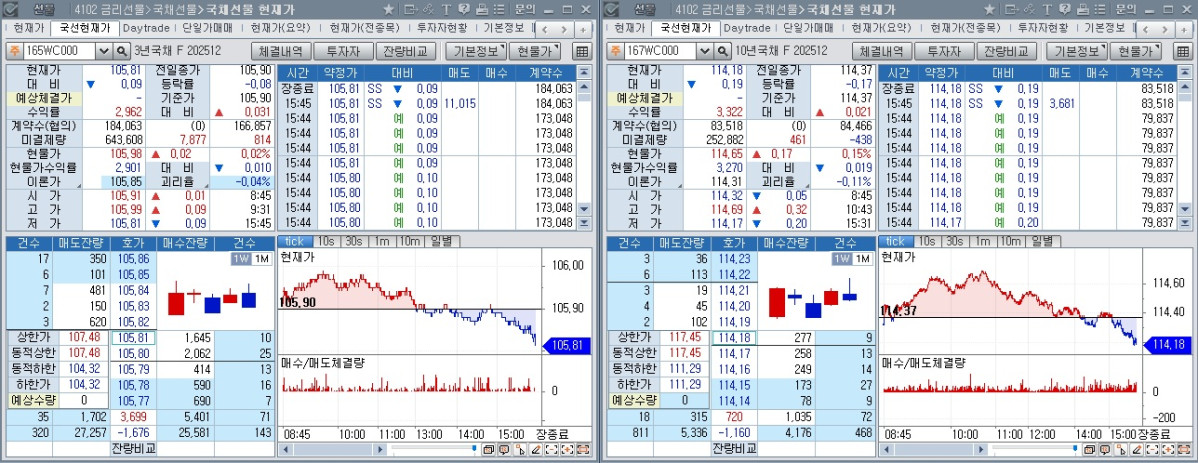Click 체결내역 button in right window
Viewport: 1198px width, 463px height.
coord(881,51)
